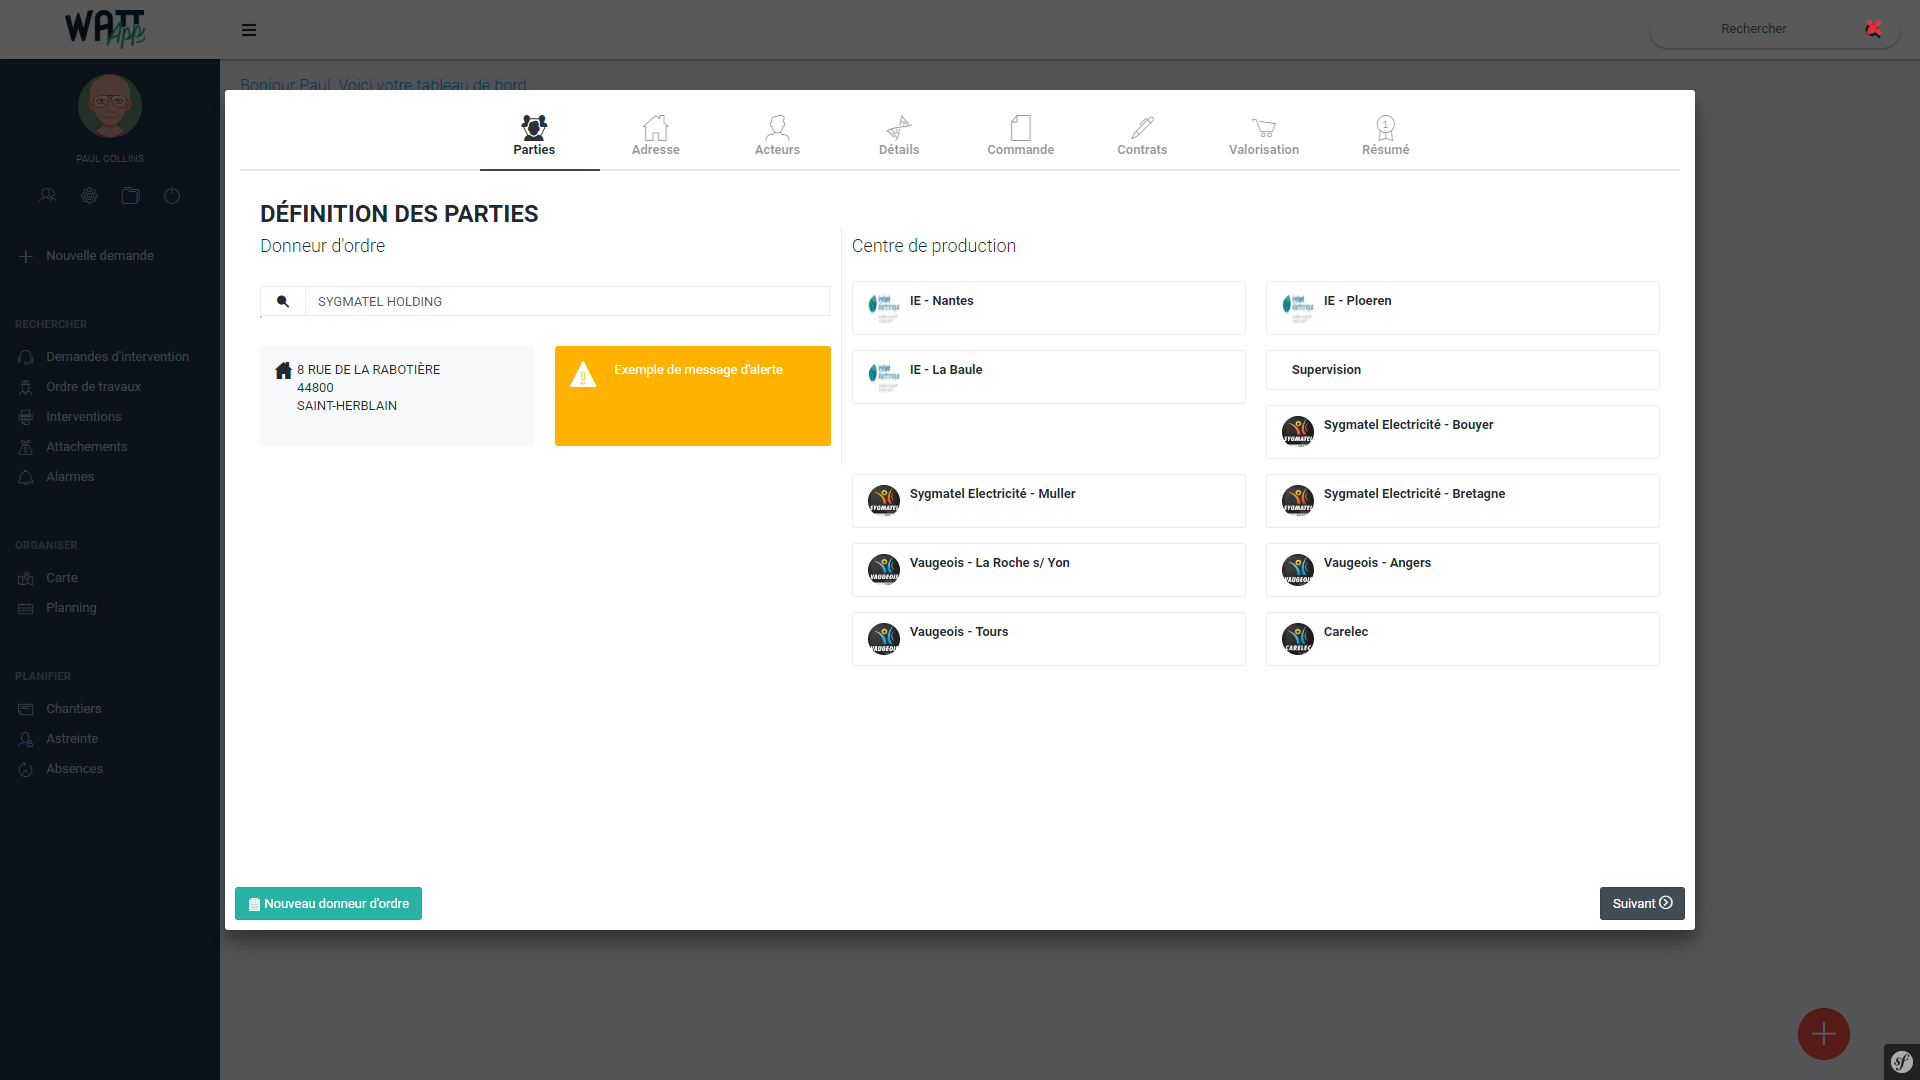The height and width of the screenshot is (1080, 1920).
Task: Click the hamburger menu icon
Action: point(249,30)
